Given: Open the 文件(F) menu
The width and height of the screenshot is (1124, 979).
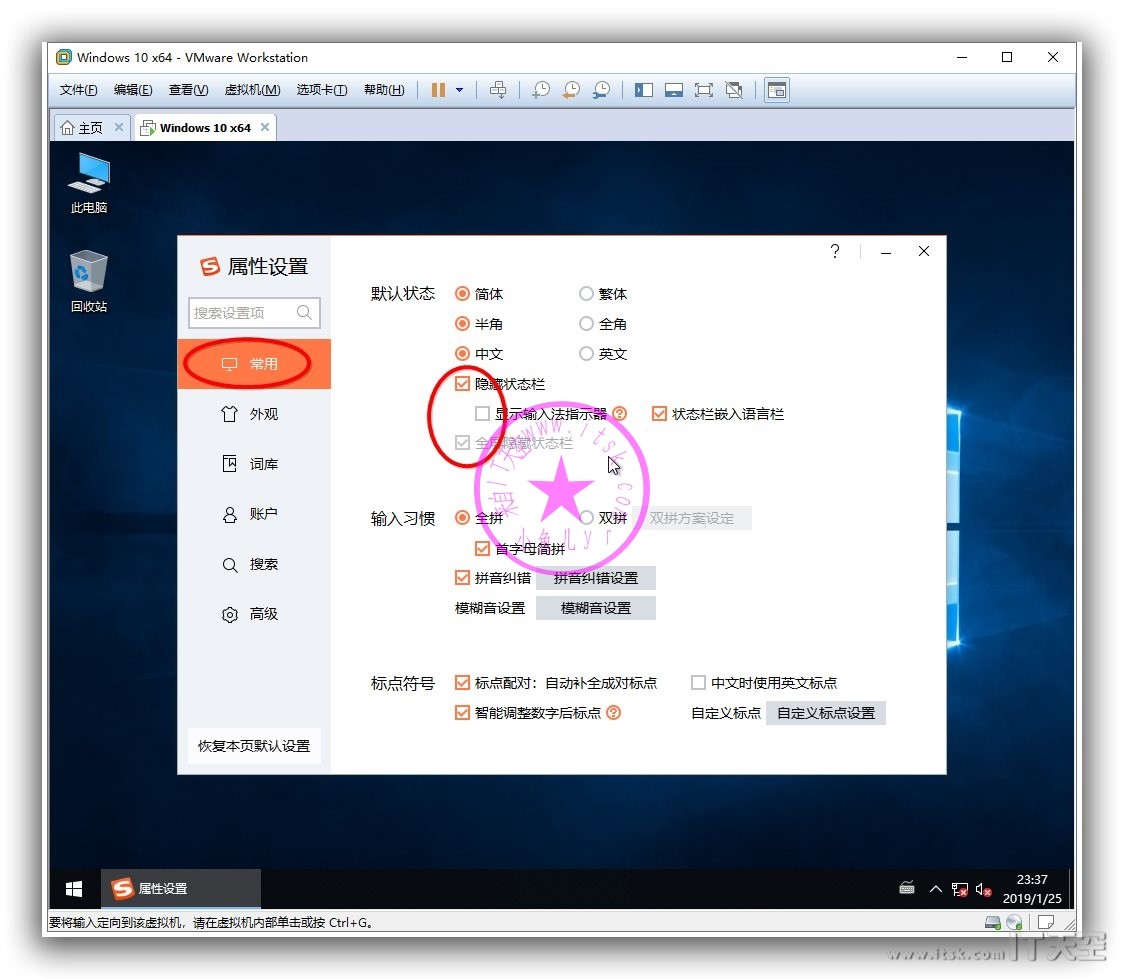Looking at the screenshot, I should 78,90.
